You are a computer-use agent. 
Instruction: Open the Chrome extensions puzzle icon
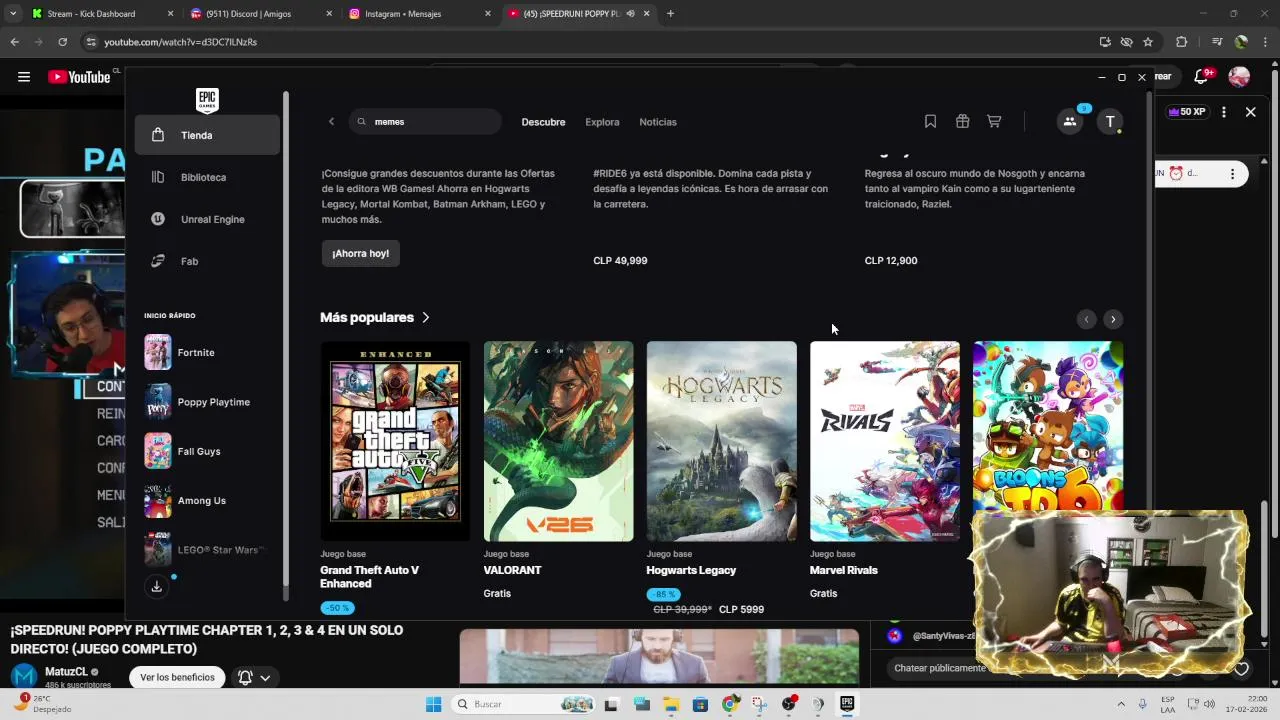pos(1182,42)
